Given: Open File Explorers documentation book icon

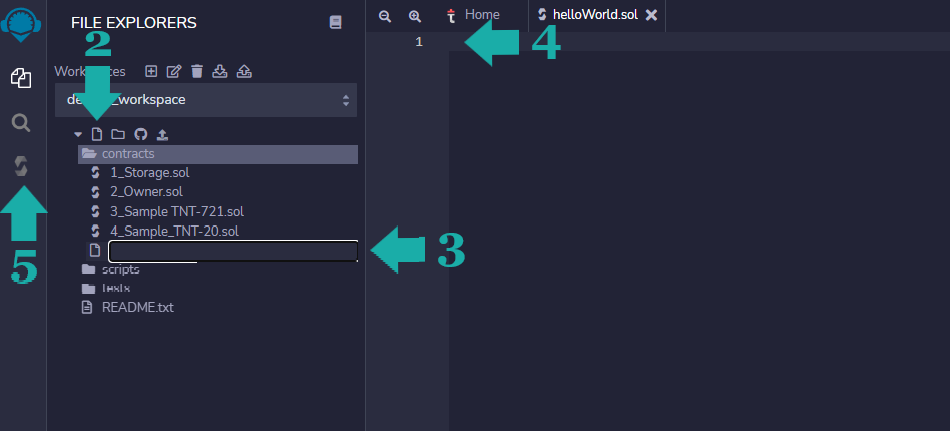Looking at the screenshot, I should (335, 22).
